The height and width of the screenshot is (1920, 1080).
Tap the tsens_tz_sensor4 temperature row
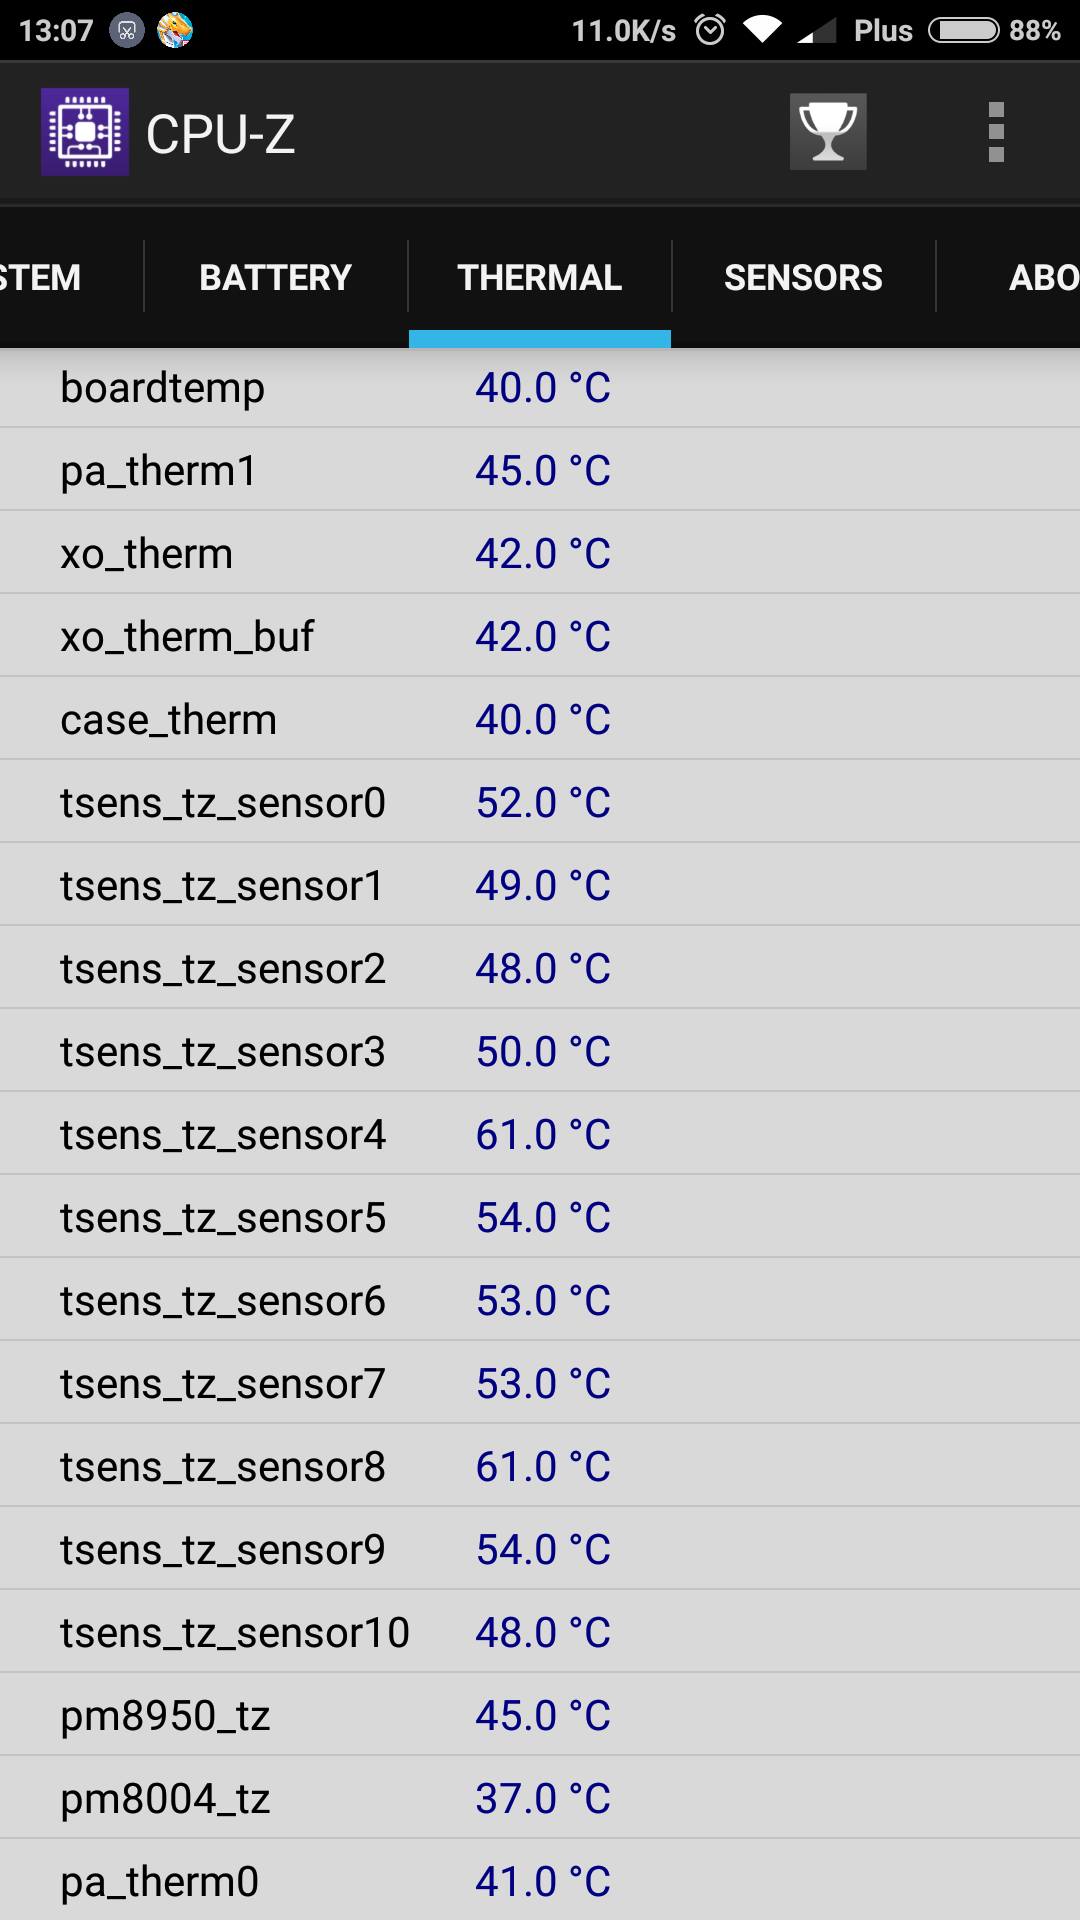[540, 1135]
